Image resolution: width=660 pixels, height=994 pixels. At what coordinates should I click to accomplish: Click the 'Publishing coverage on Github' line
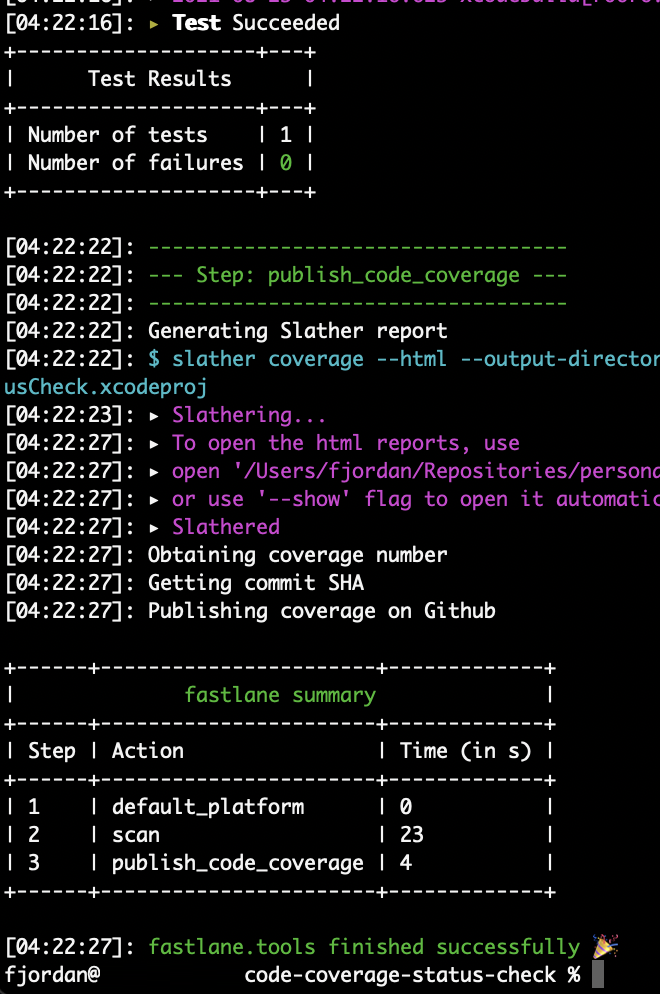point(322,611)
